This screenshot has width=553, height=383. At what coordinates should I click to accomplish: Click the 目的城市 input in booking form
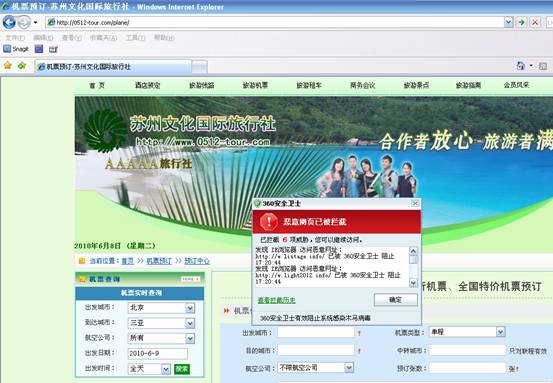click(316, 350)
